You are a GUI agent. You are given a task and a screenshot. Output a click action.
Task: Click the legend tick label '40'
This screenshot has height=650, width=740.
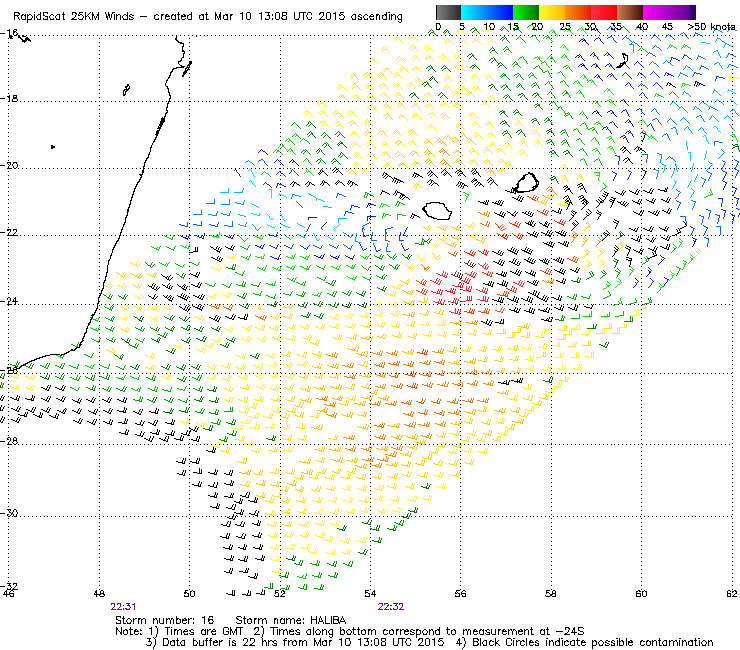642,27
